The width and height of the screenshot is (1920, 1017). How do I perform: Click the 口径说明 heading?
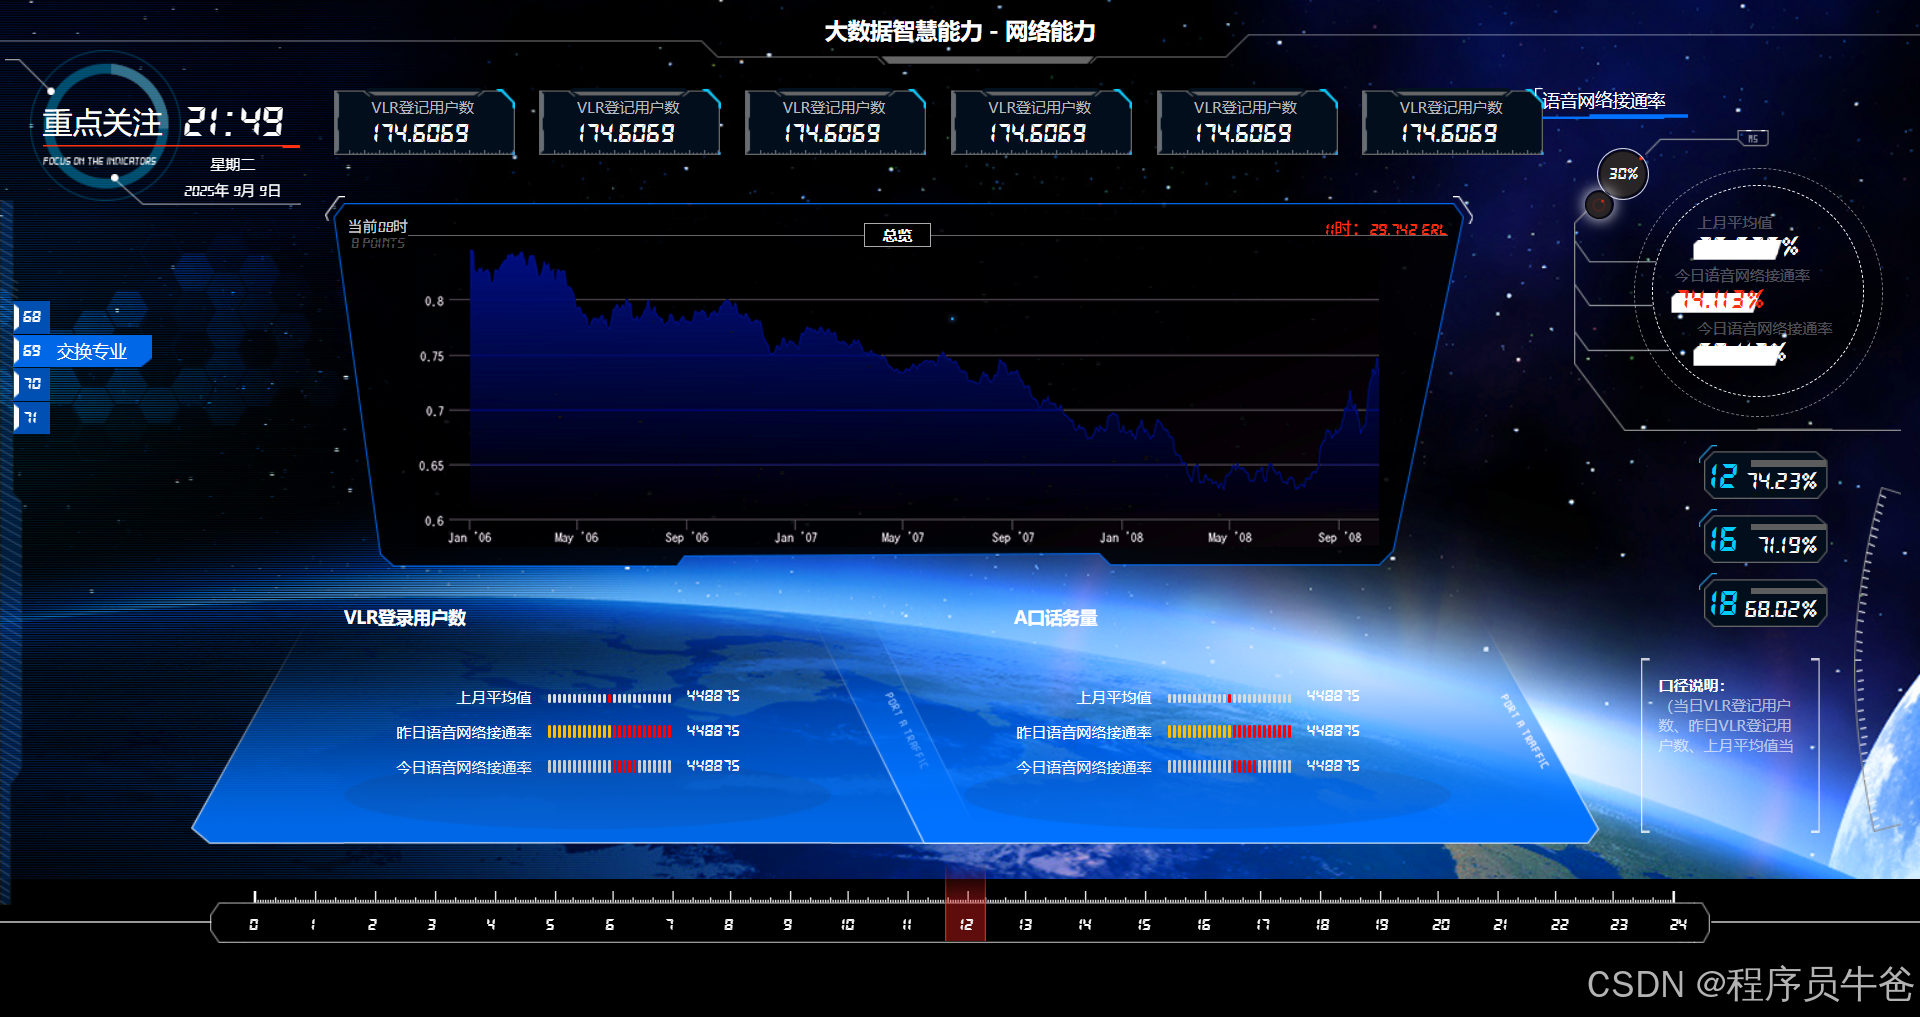pos(1692,686)
